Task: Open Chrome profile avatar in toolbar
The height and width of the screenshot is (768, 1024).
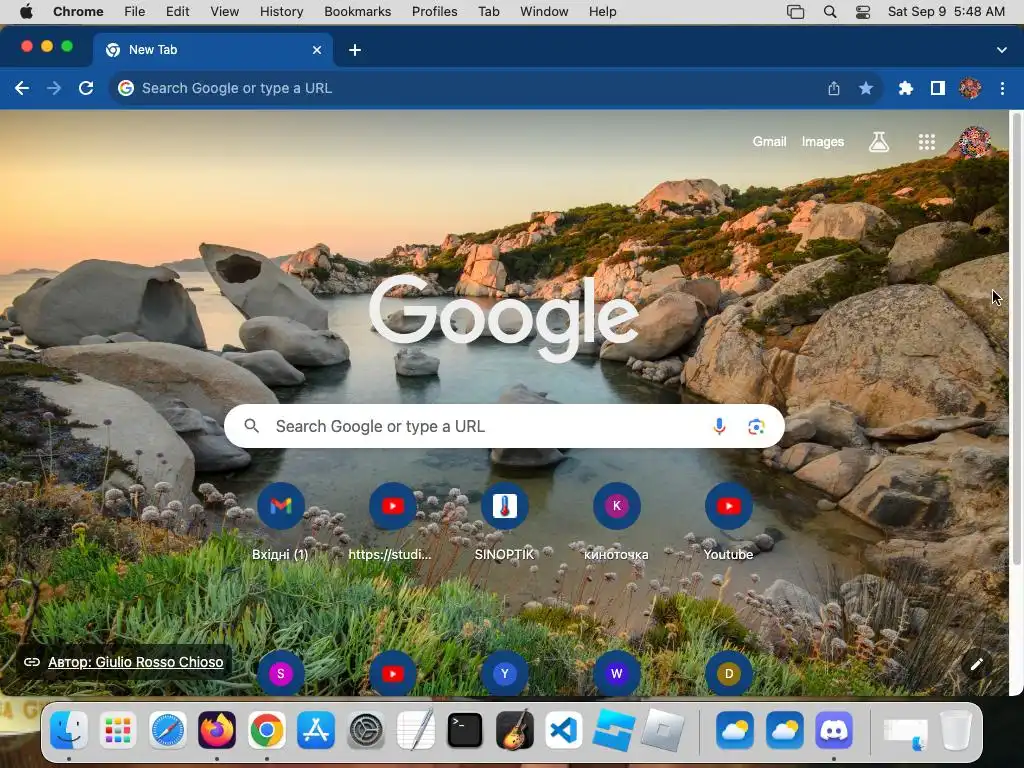Action: 969,88
